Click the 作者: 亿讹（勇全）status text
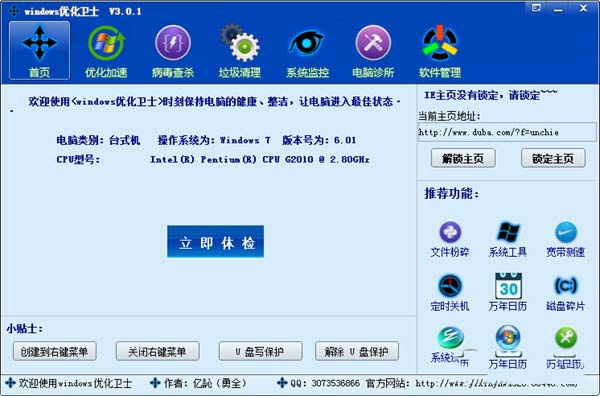The height and width of the screenshot is (396, 600). [205, 383]
